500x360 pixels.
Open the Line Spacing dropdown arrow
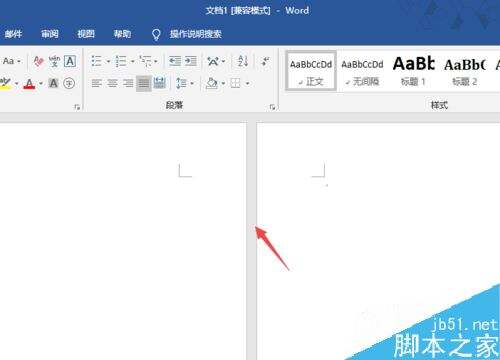pyautogui.click(x=192, y=83)
